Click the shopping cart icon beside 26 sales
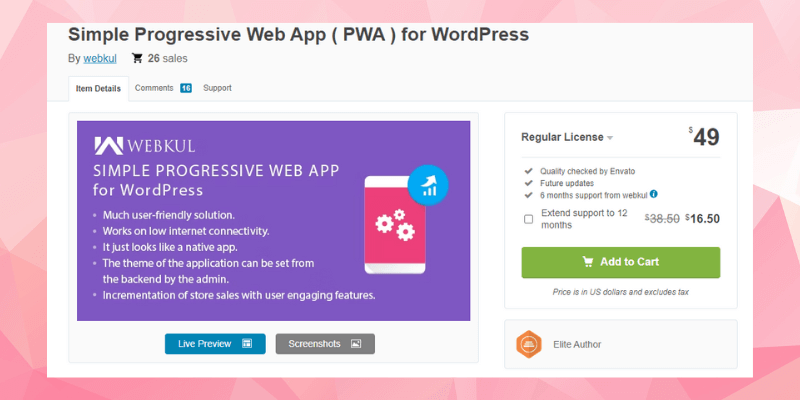The height and width of the screenshot is (400, 800). coord(137,59)
